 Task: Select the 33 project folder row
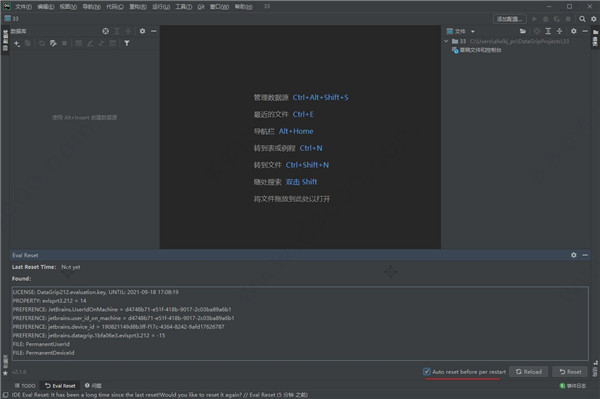(x=517, y=41)
